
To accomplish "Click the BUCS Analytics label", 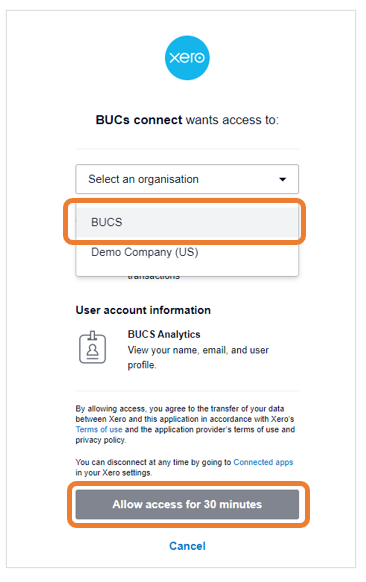I will coord(164,334).
